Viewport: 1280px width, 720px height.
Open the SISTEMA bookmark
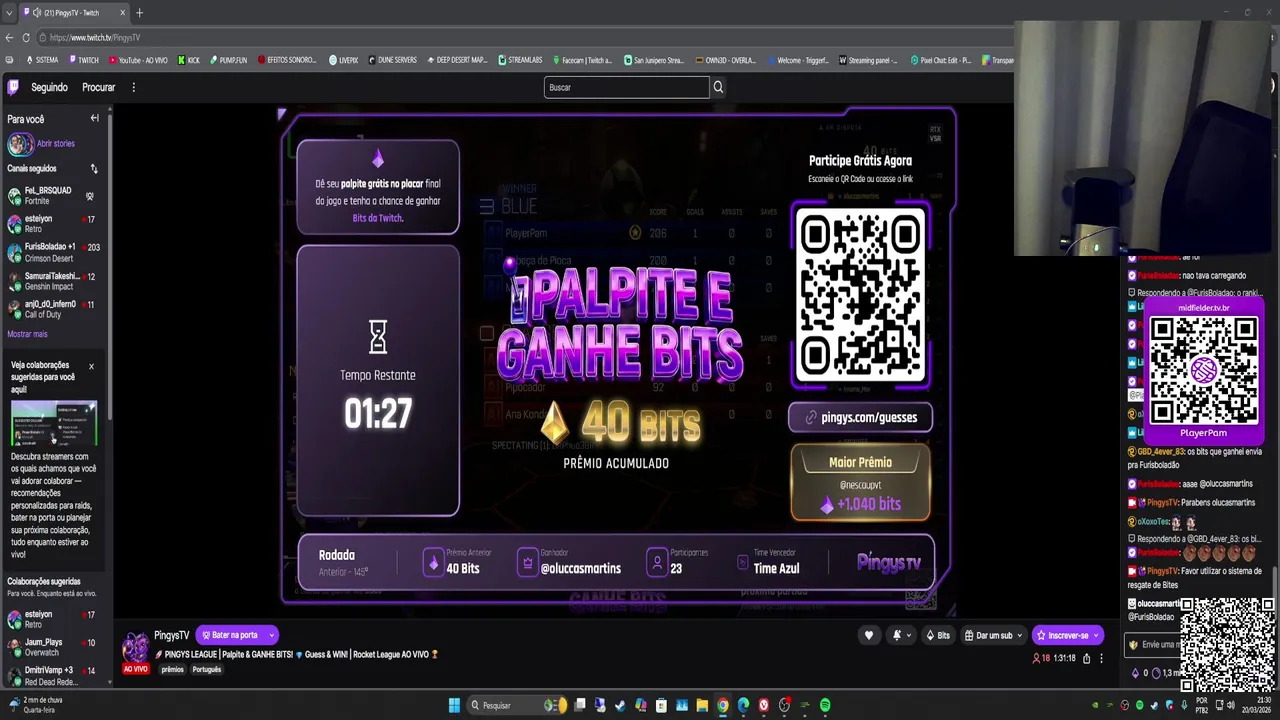42,60
